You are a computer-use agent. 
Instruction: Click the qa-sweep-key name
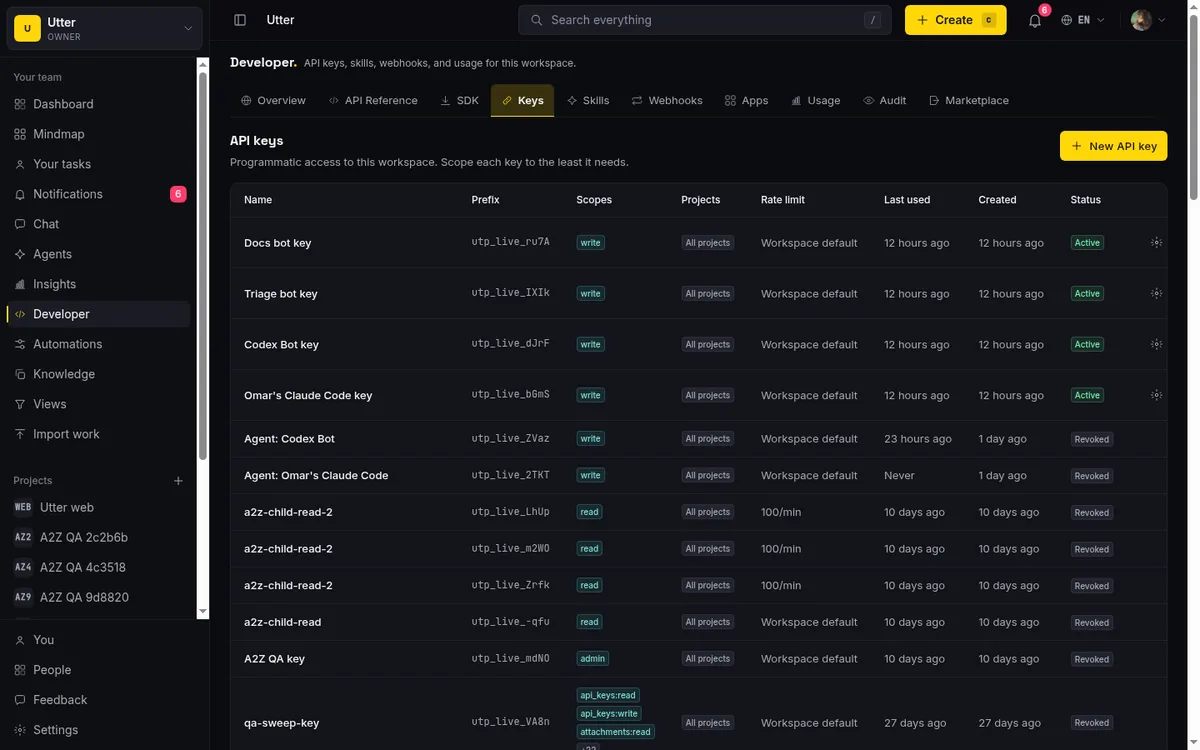(x=281, y=723)
